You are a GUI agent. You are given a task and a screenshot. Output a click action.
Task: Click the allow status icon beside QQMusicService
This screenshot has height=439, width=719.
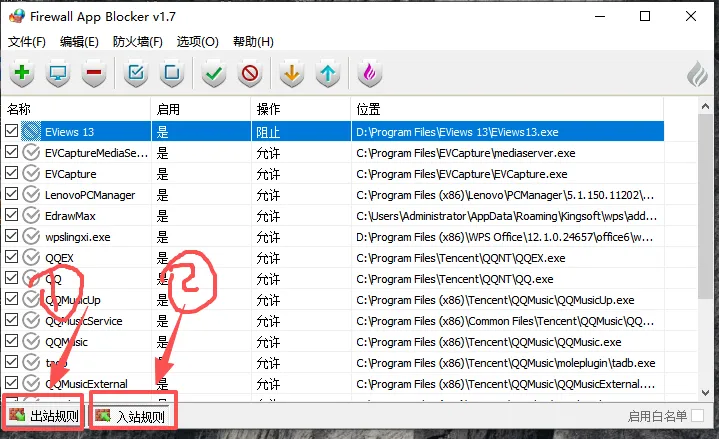(x=31, y=321)
